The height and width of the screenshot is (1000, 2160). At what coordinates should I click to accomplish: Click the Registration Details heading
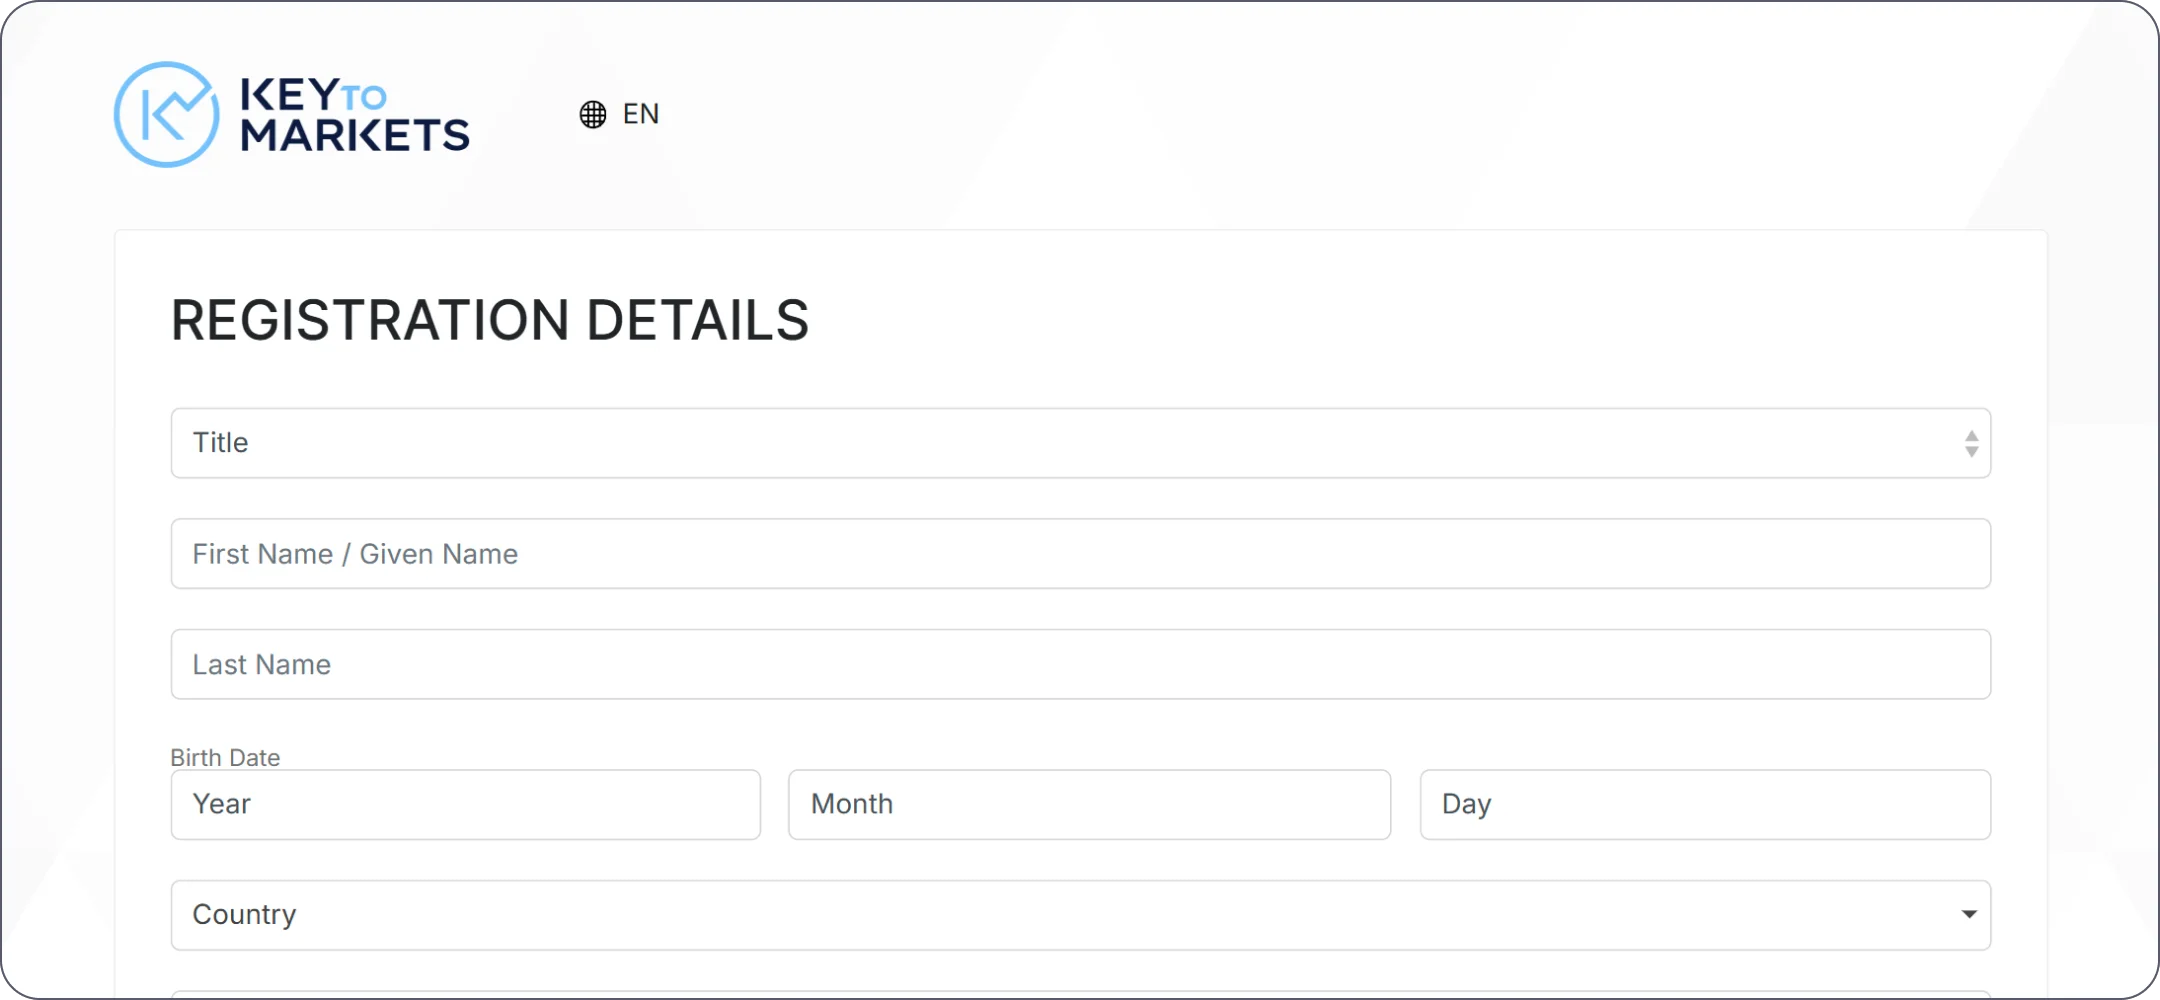click(489, 320)
